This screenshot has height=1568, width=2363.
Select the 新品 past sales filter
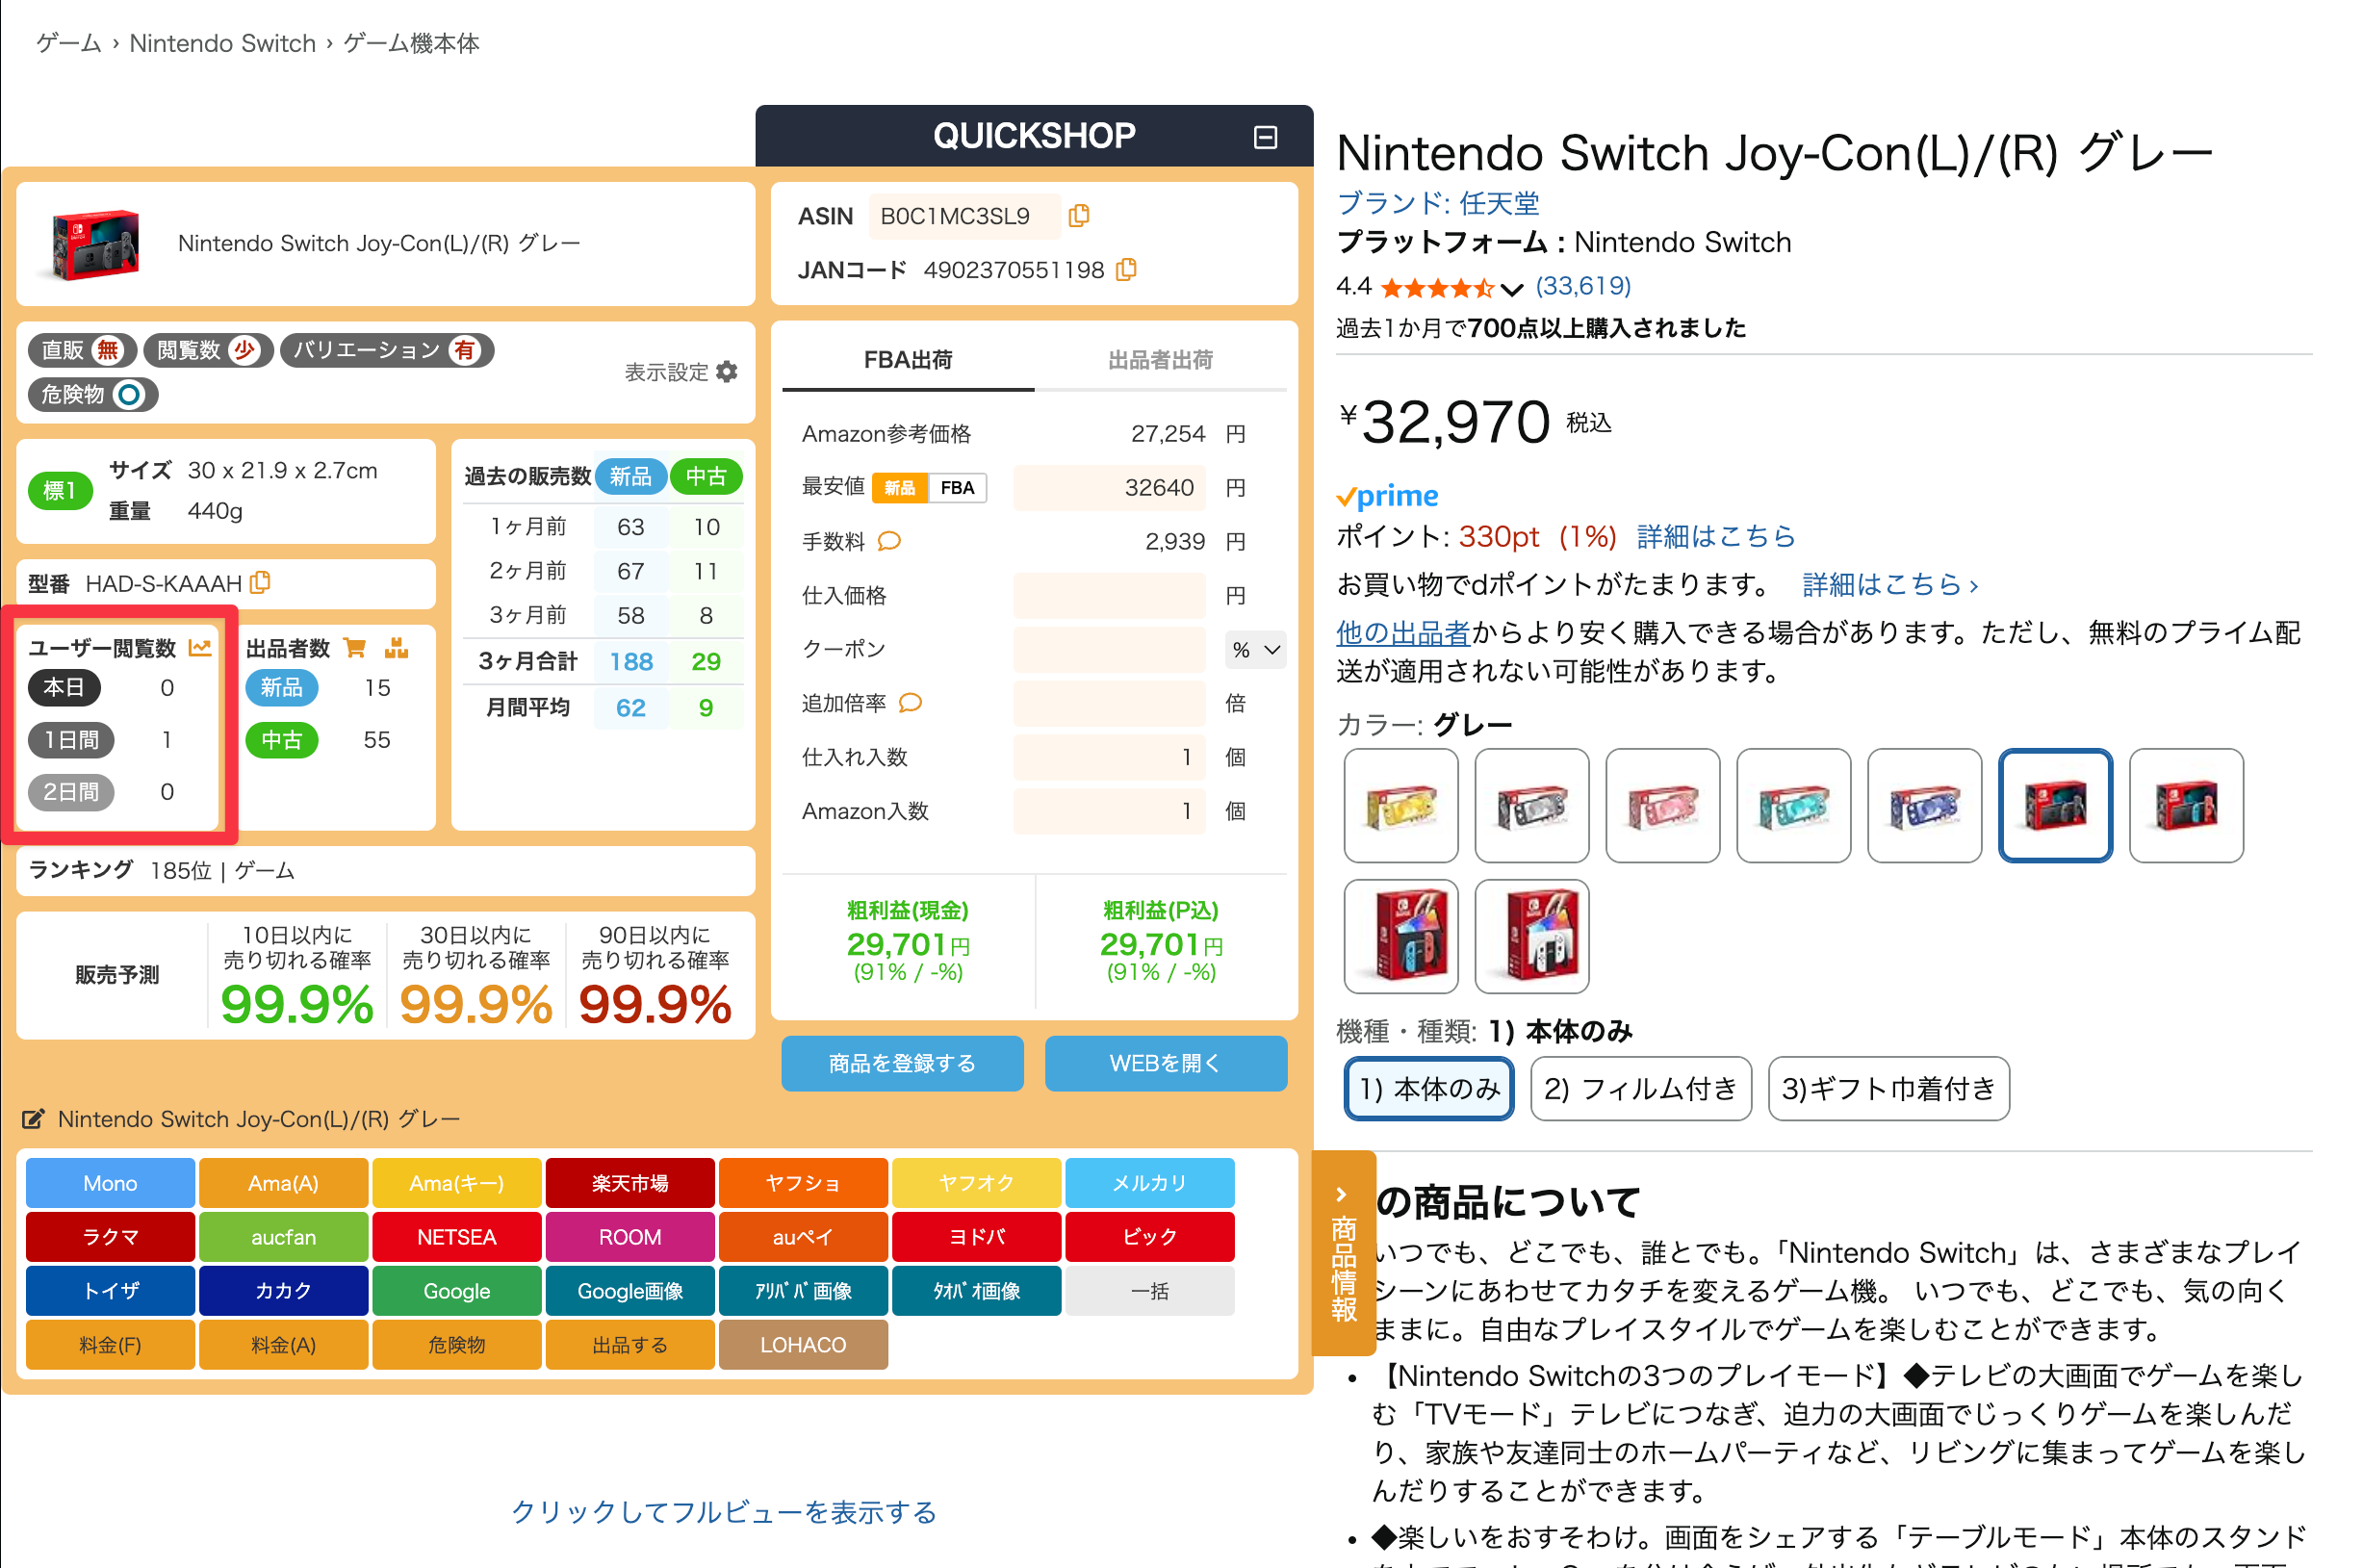[x=630, y=476]
